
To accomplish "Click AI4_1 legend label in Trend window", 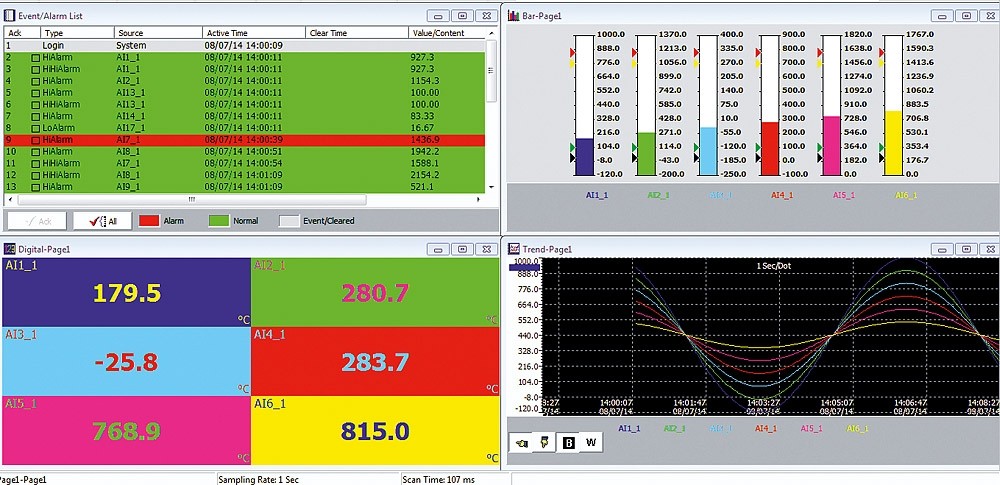I will 766,429.
